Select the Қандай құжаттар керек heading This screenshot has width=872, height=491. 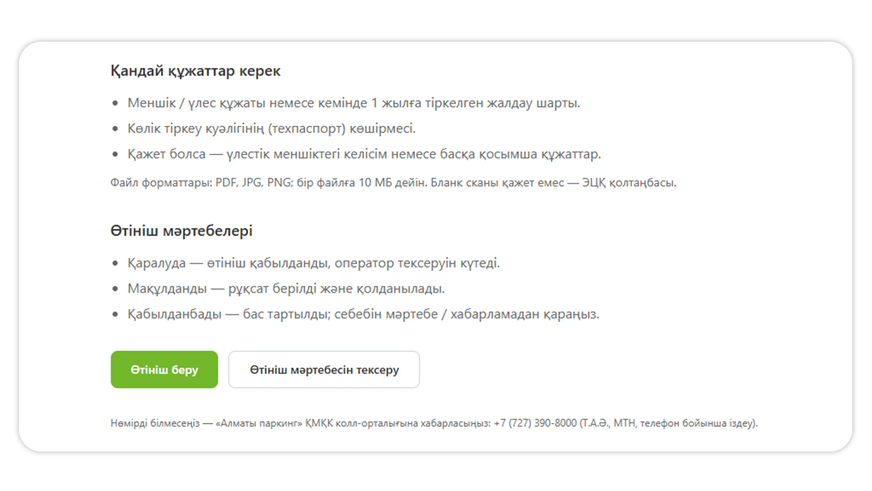pos(195,71)
